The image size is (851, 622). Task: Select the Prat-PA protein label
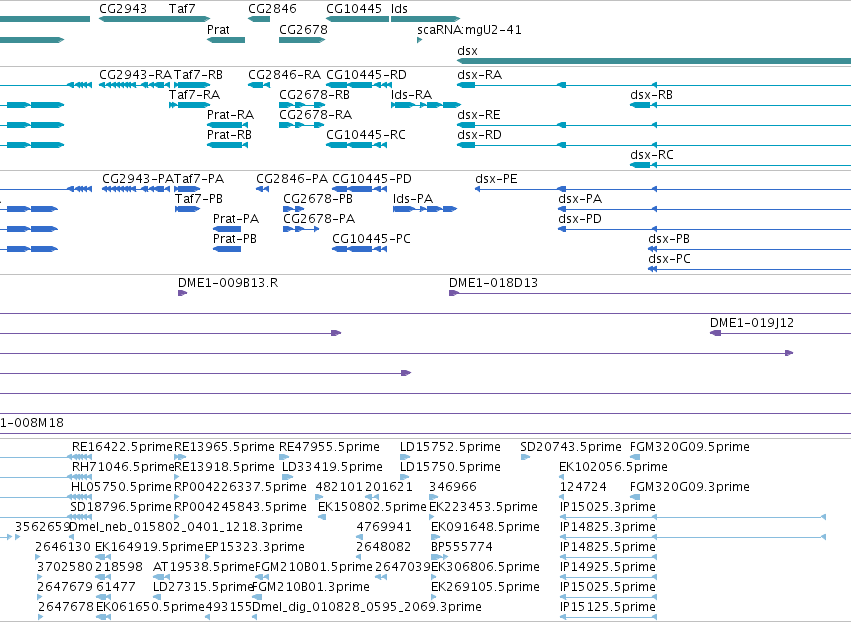[x=236, y=219]
